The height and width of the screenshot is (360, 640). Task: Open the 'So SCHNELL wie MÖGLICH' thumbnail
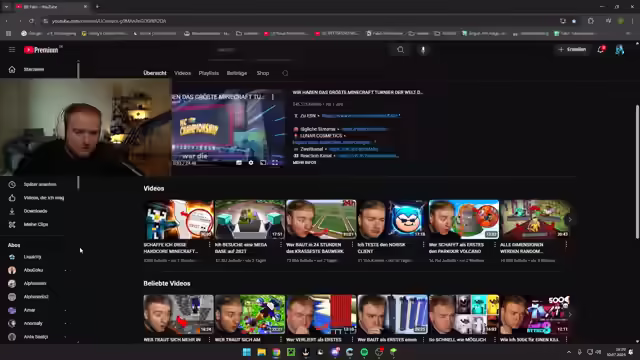tap(464, 314)
